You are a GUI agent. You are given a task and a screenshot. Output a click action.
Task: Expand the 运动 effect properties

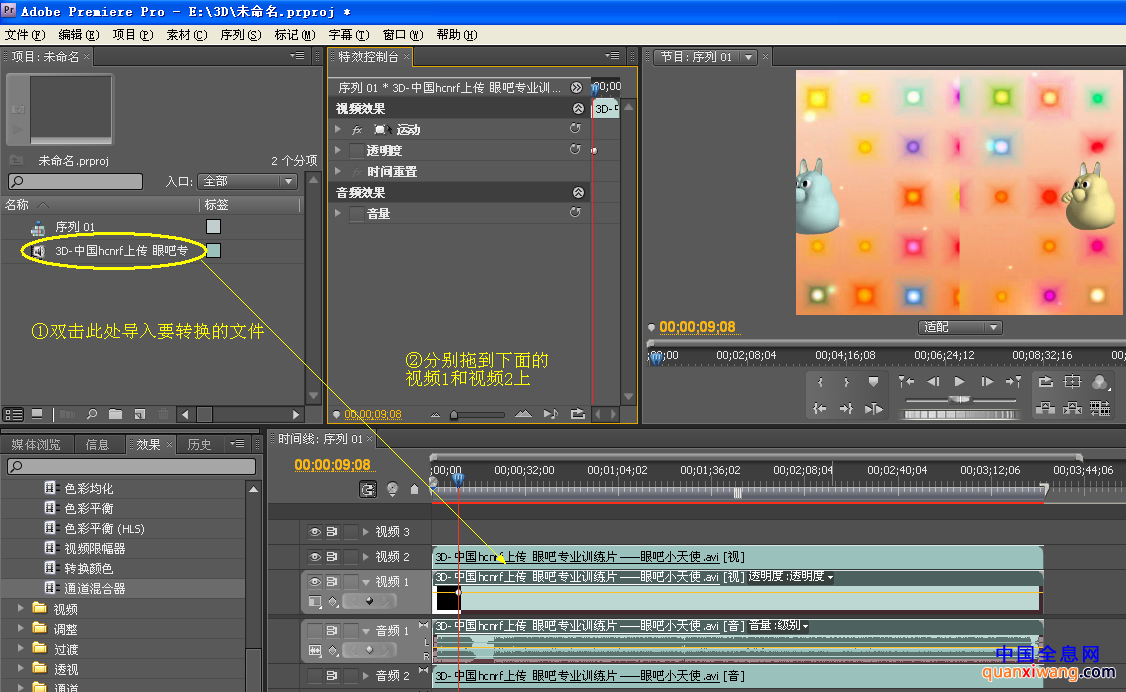338,129
